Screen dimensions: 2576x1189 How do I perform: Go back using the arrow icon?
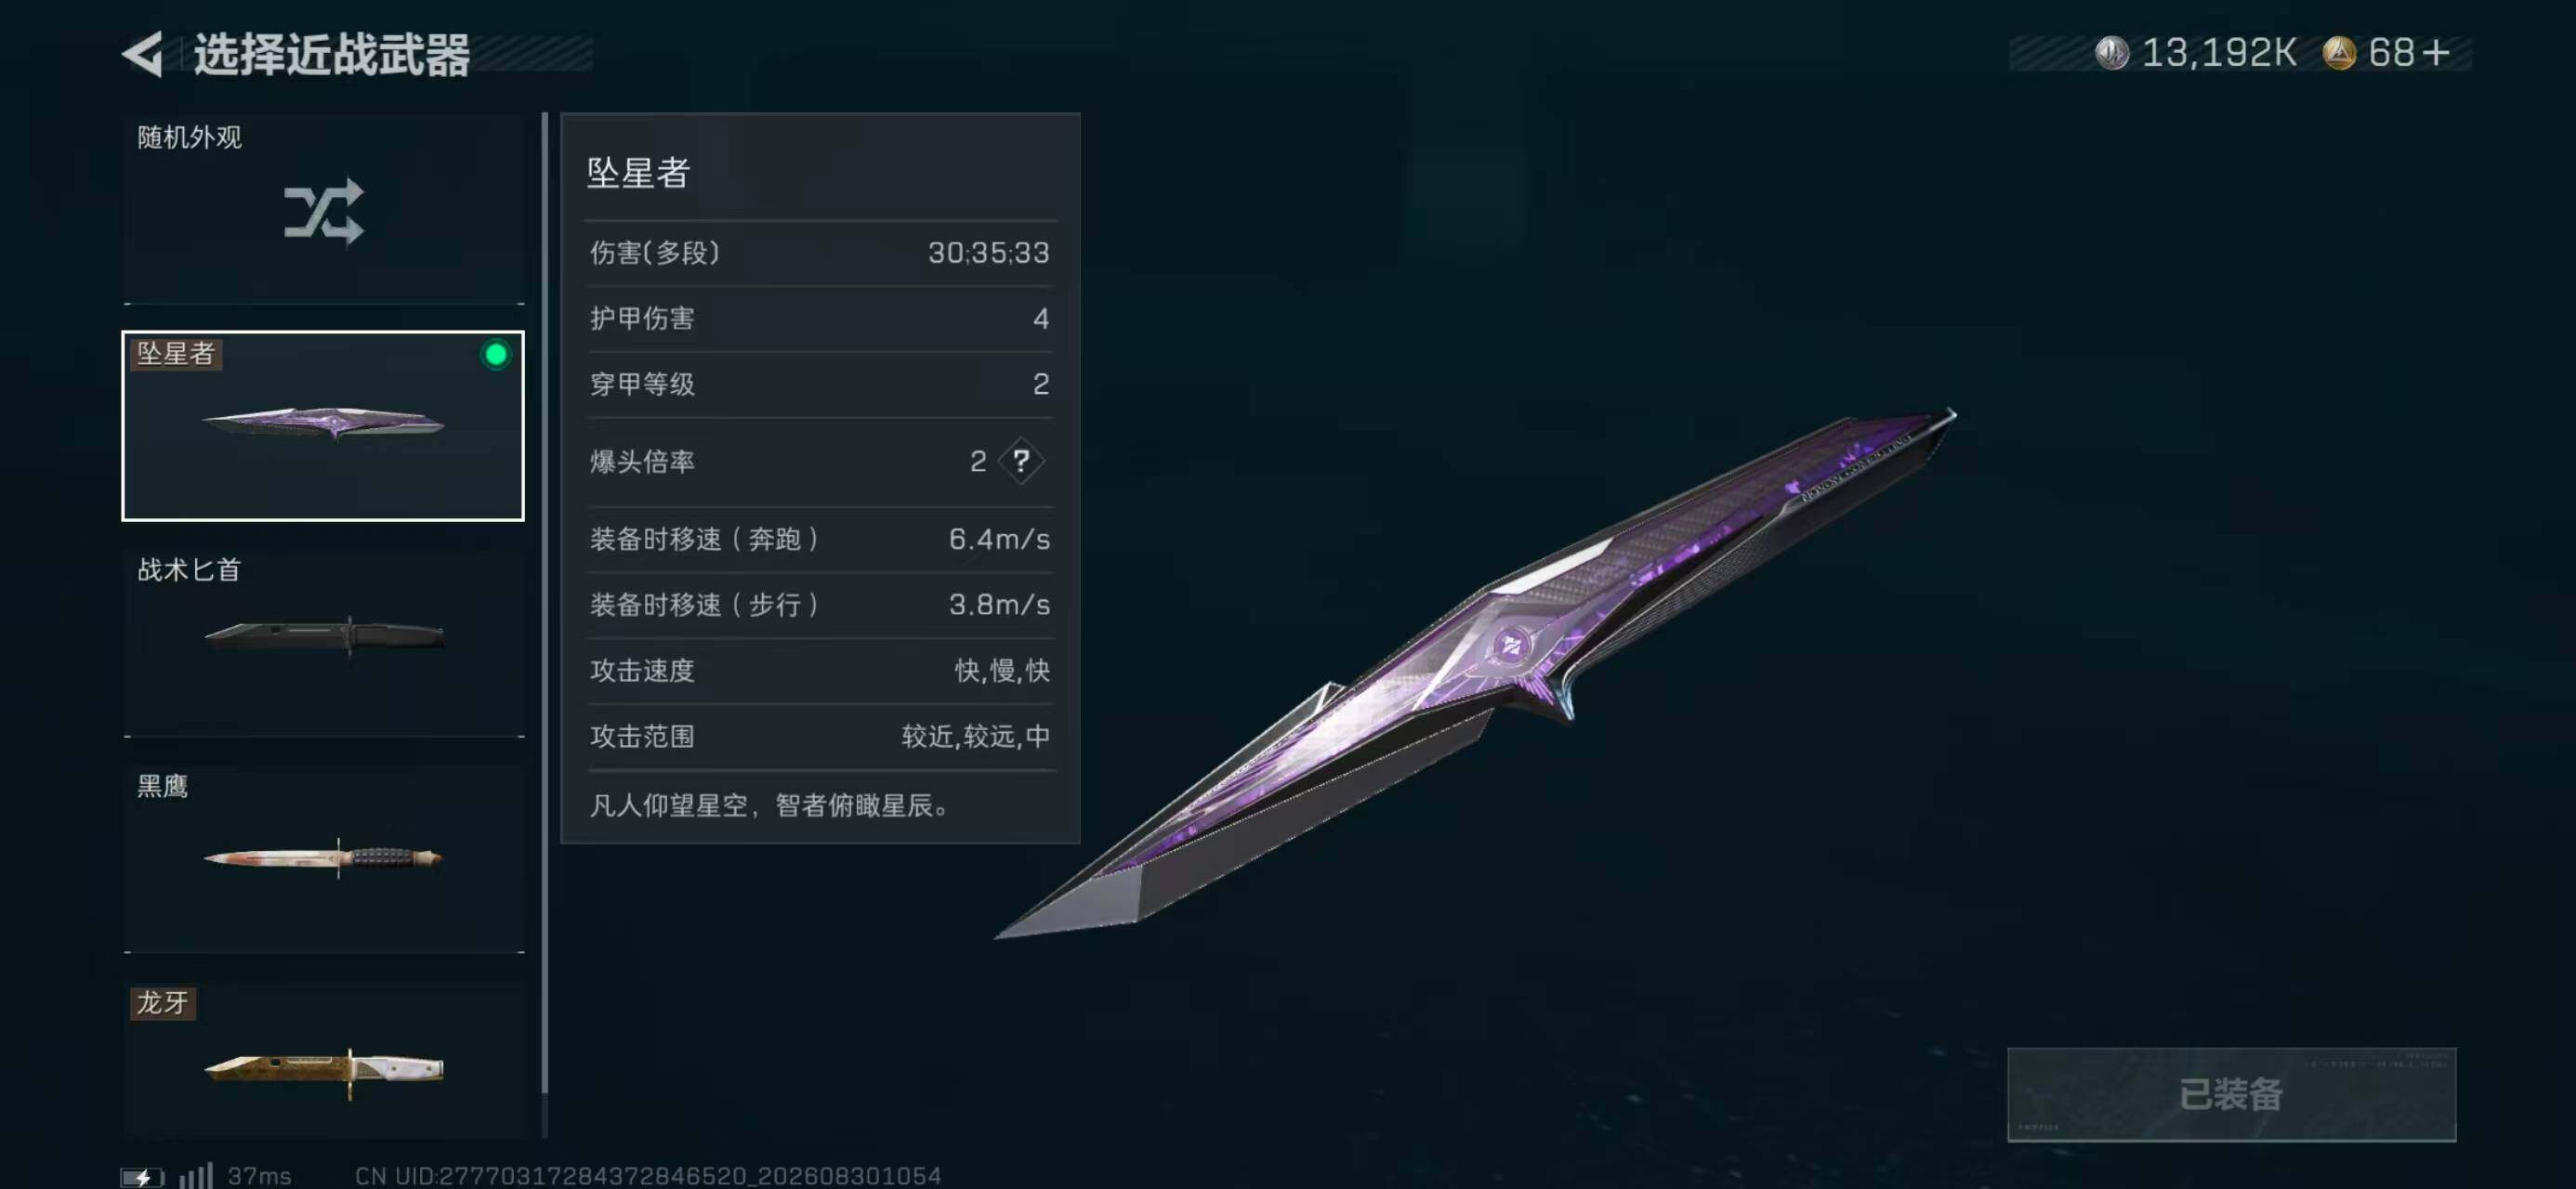pos(142,53)
